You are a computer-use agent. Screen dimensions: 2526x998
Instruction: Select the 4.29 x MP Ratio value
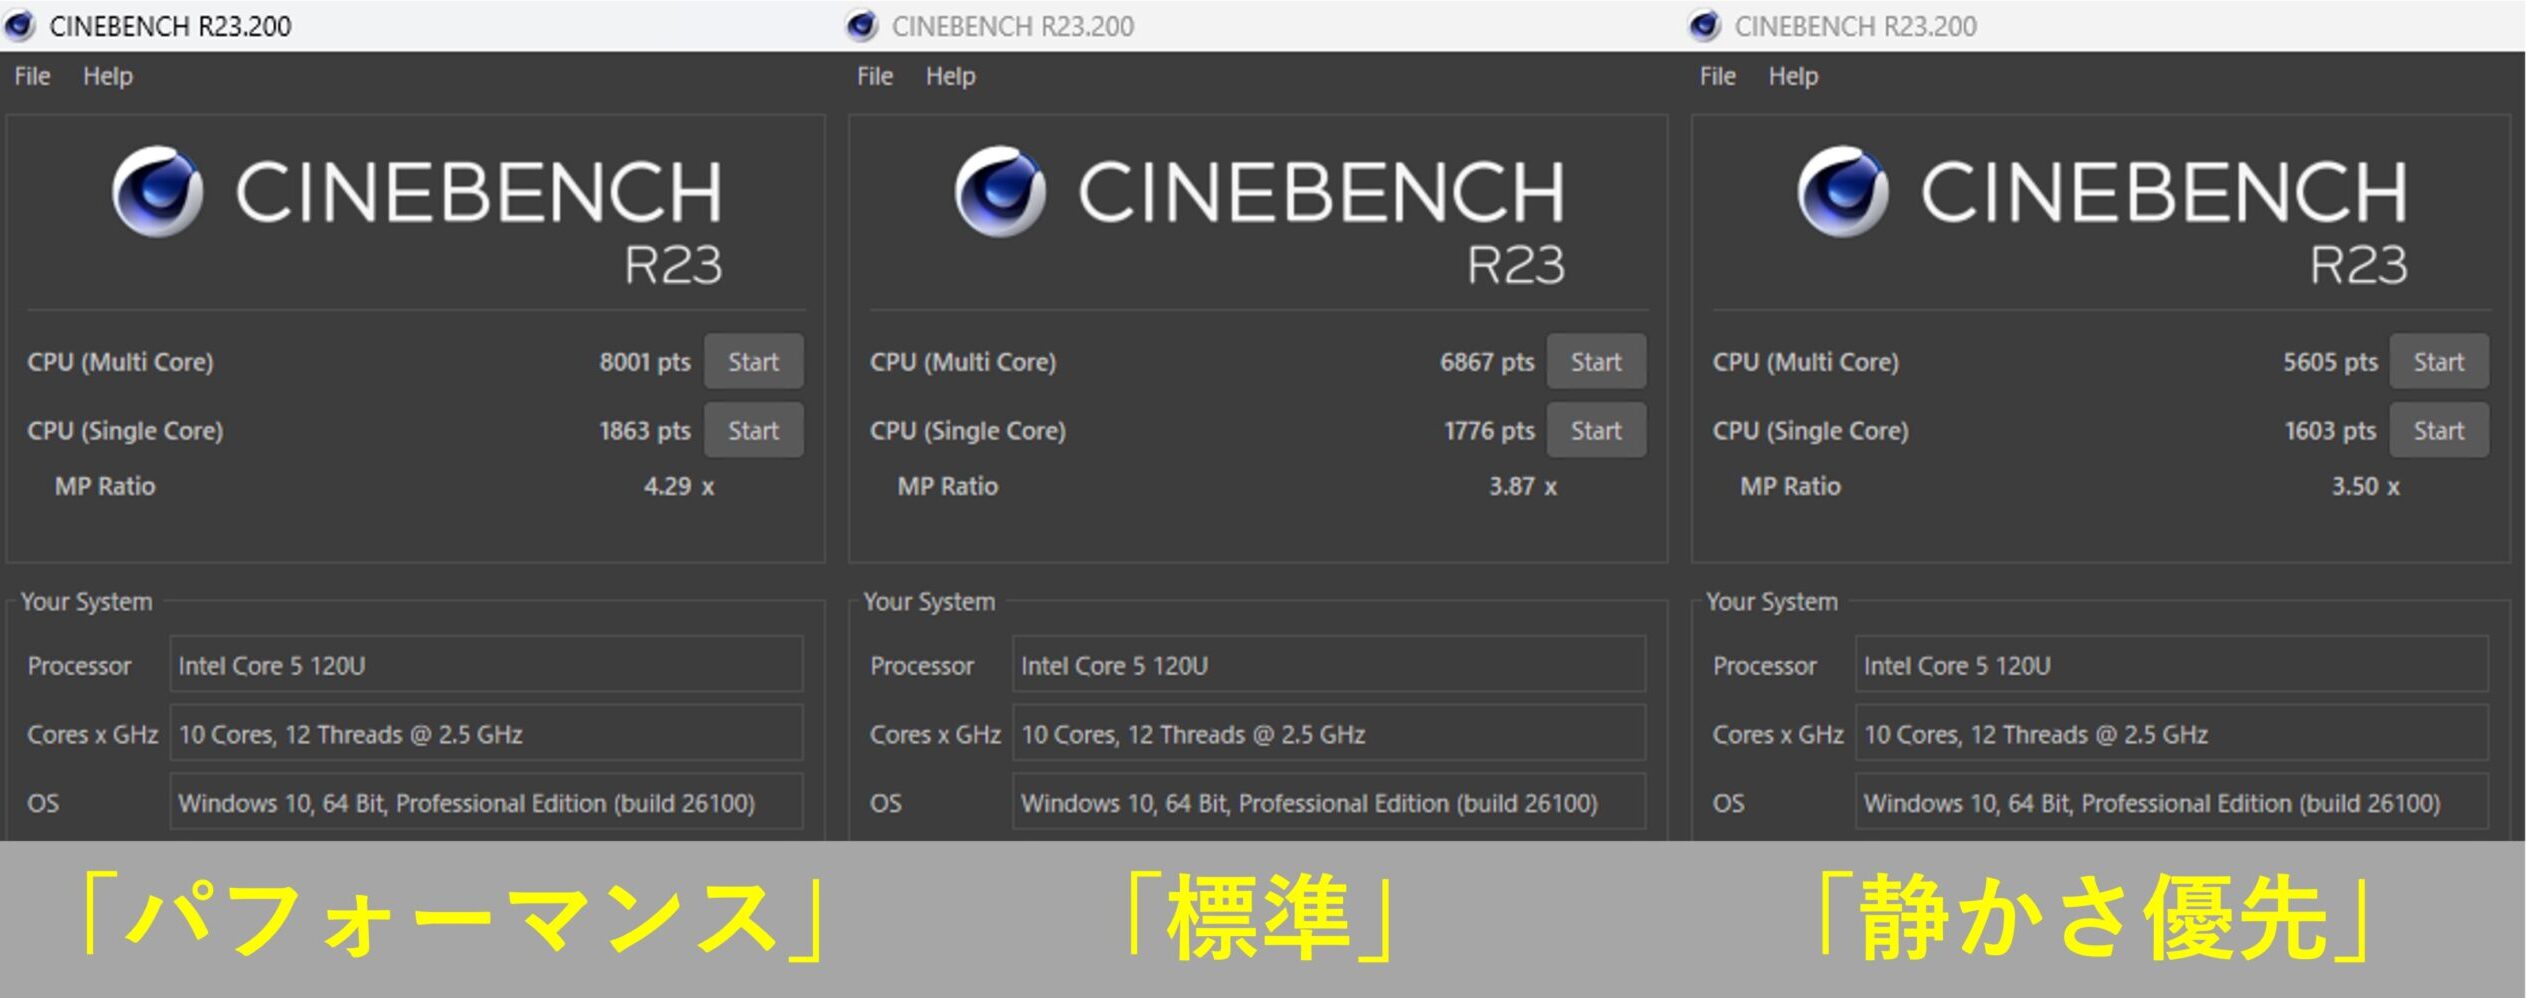click(679, 486)
